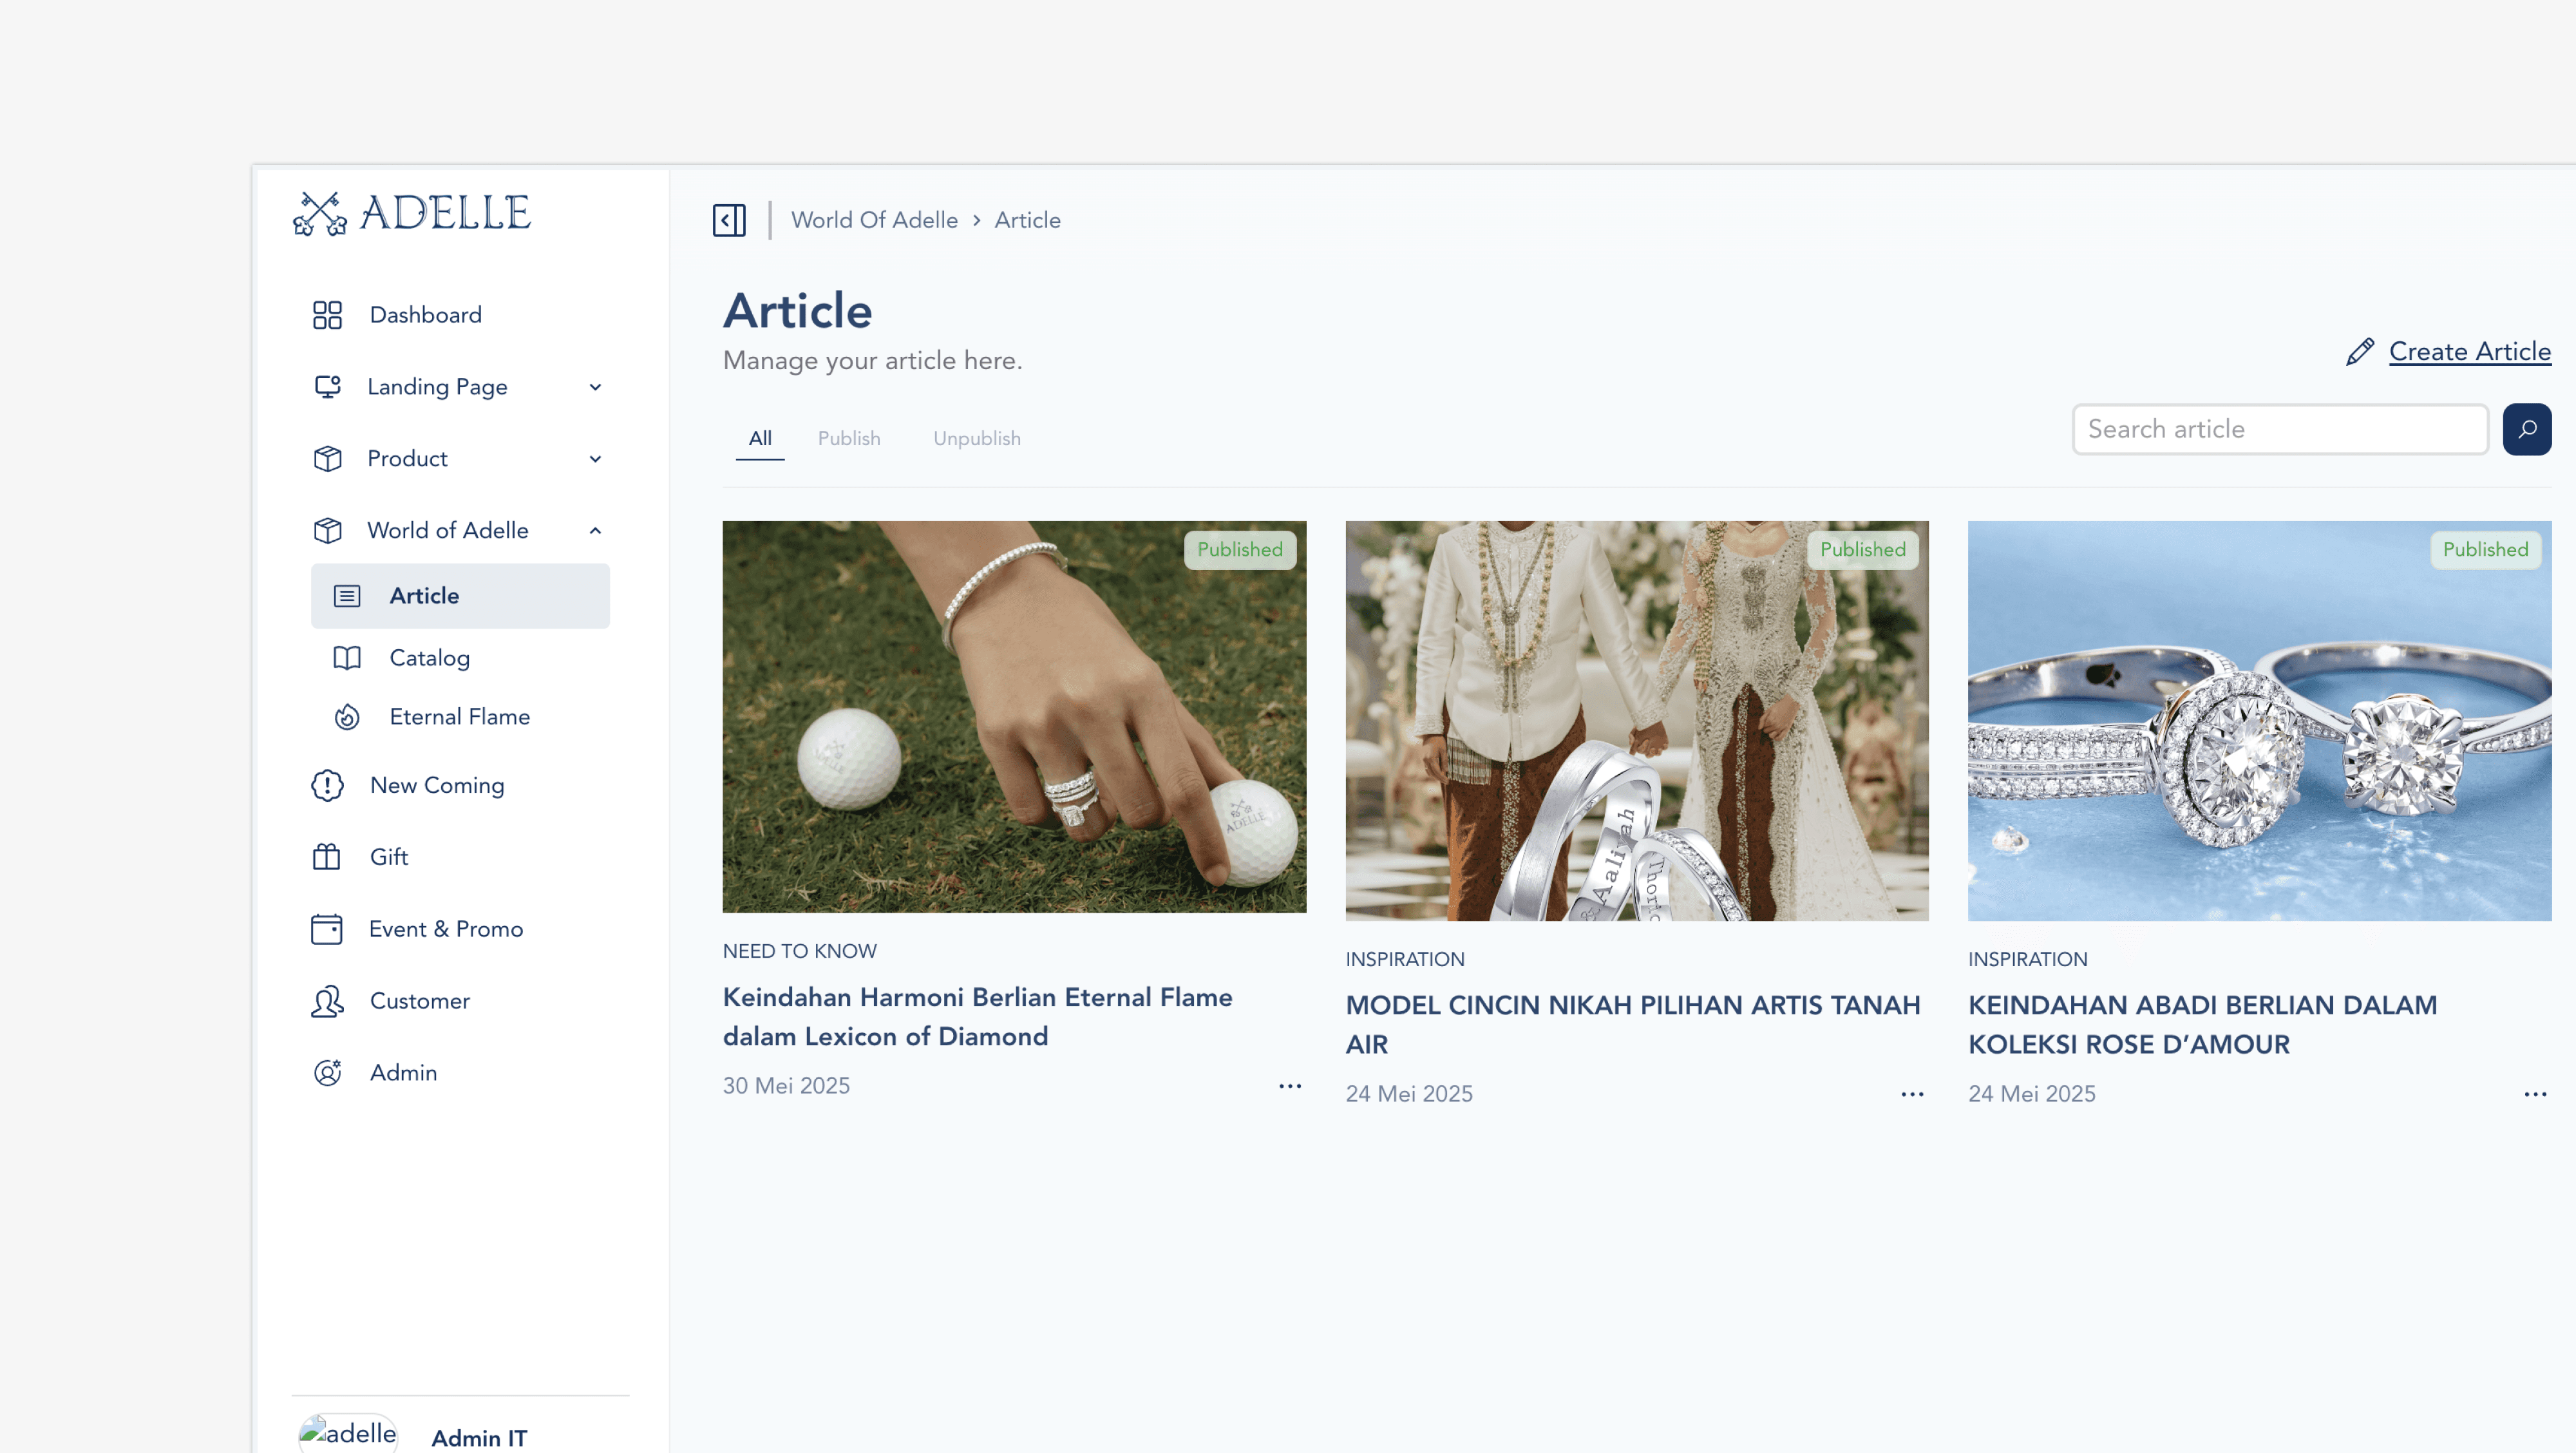The width and height of the screenshot is (2576, 1453).
Task: Open the Product box icon
Action: 327,458
